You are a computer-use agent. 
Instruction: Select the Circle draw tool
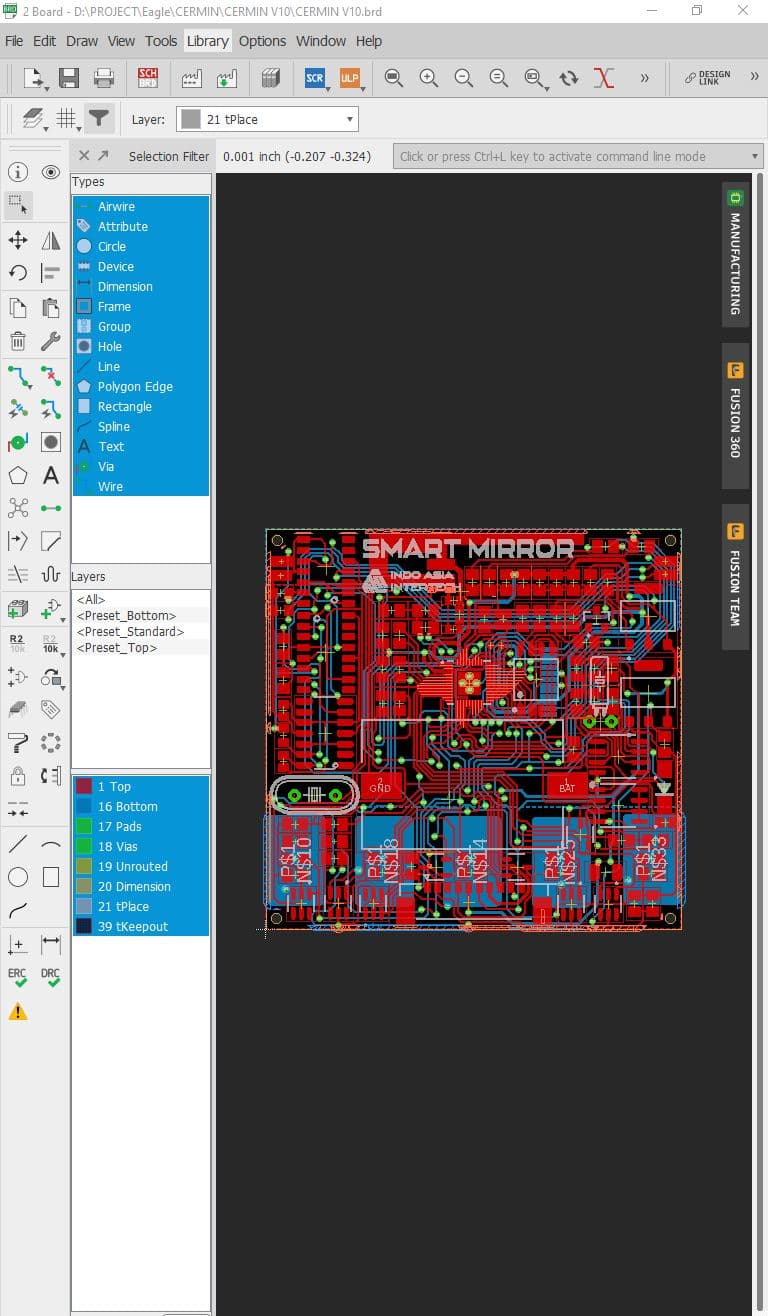click(18, 878)
